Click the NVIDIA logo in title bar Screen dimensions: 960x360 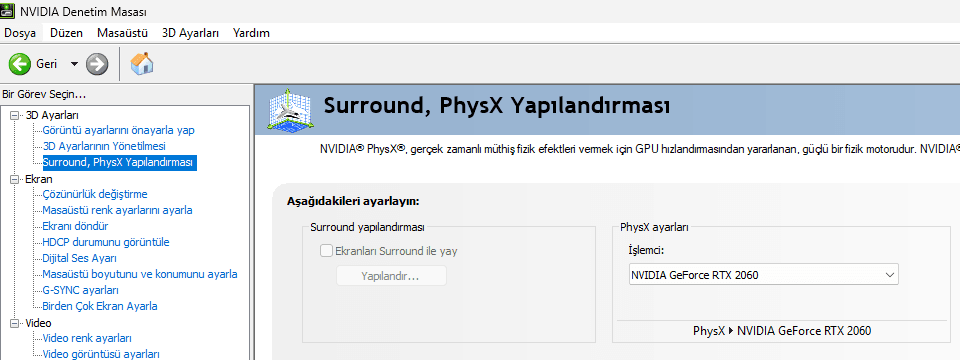click(8, 11)
